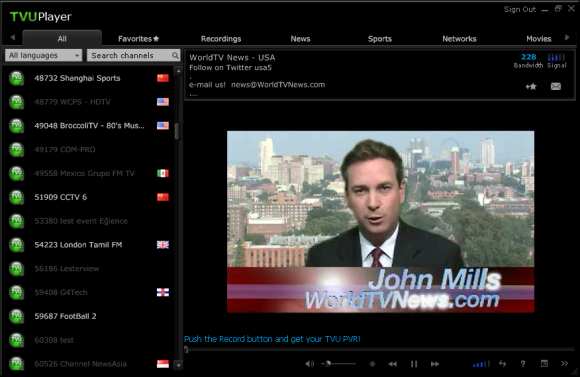Click Singapore flag on Channel NewsAsia row
The width and height of the screenshot is (580, 377).
(163, 364)
